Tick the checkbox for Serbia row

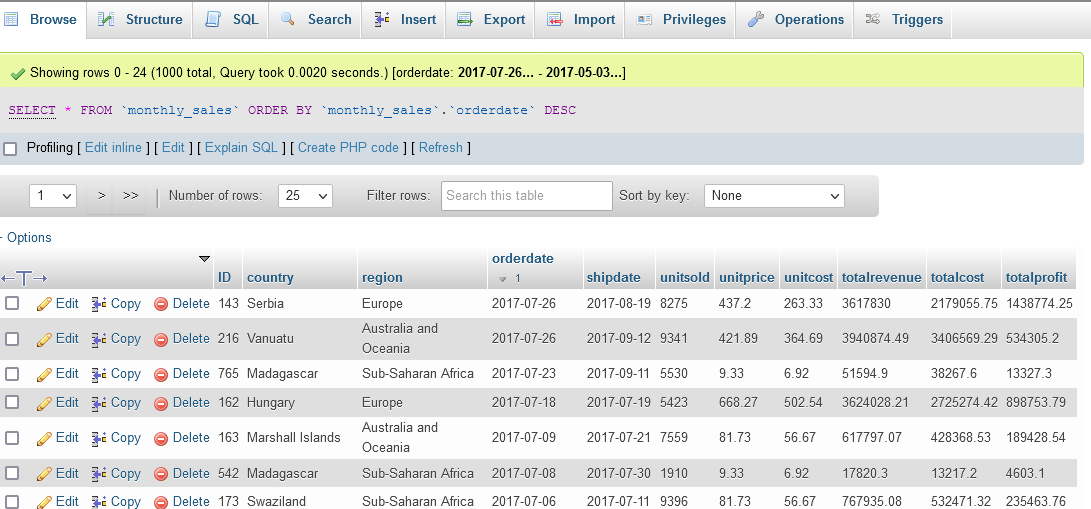coord(12,303)
